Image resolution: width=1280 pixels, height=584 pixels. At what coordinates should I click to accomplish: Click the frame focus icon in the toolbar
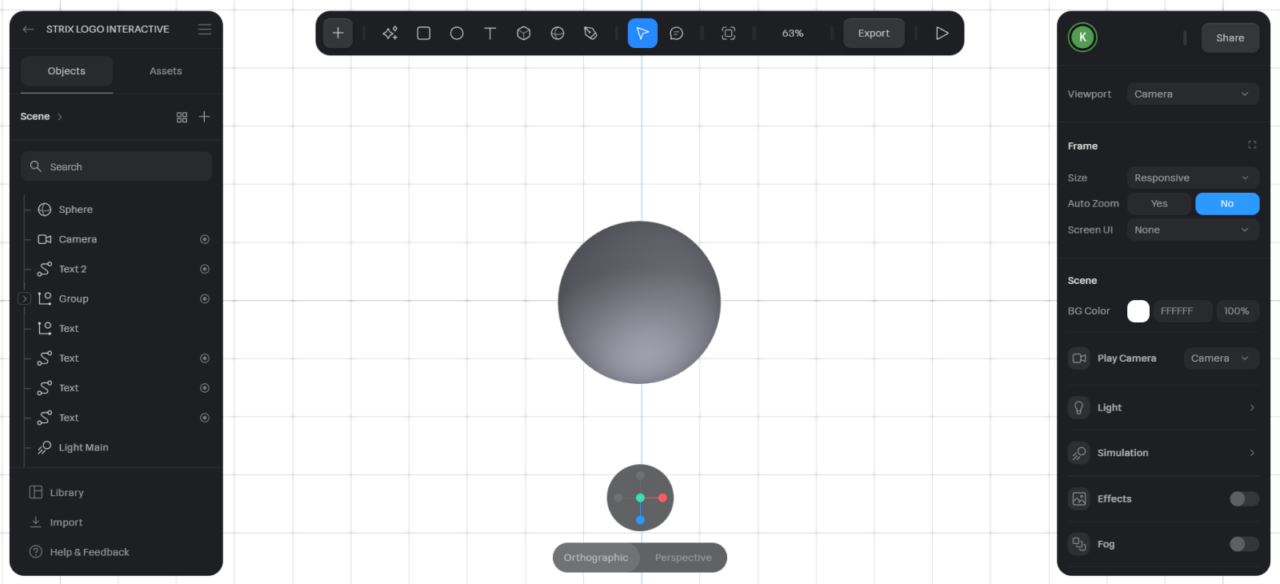[x=728, y=33]
